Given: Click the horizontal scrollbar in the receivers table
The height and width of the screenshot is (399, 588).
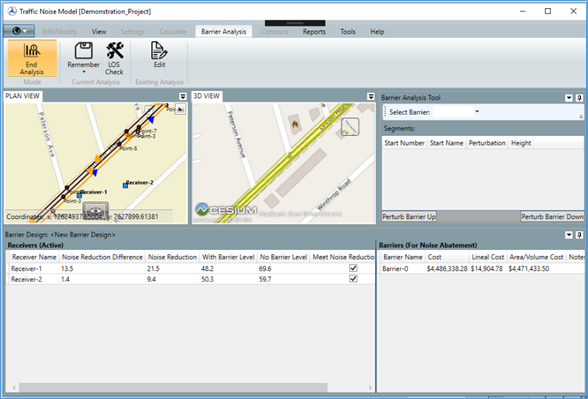Looking at the screenshot, I should 173,387.
